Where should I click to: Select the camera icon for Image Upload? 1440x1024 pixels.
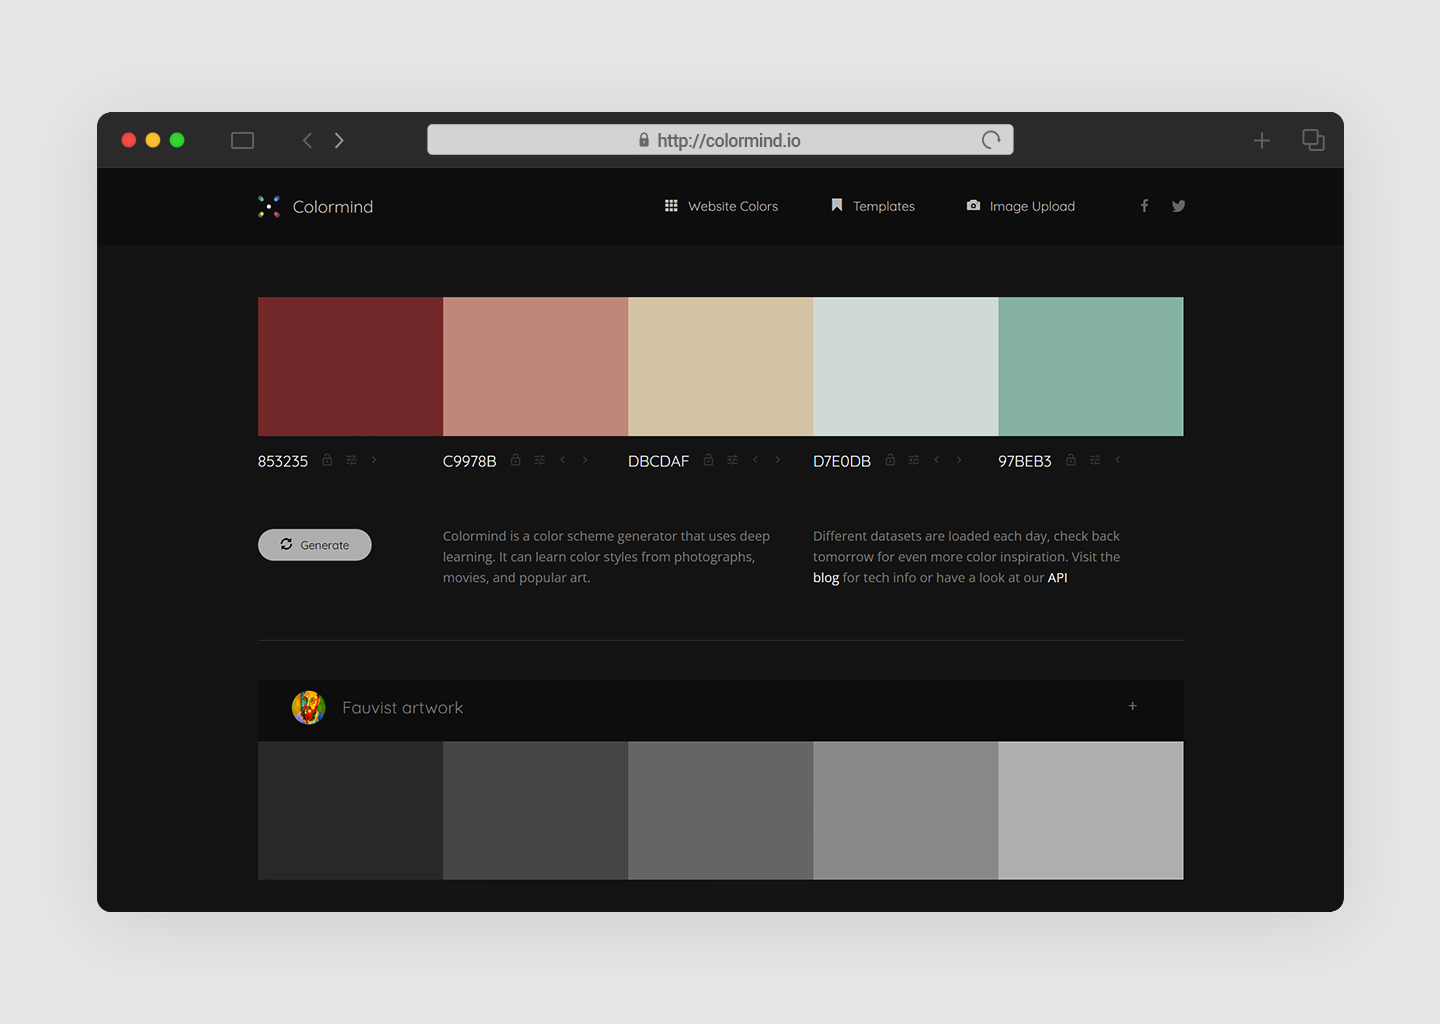tap(973, 205)
